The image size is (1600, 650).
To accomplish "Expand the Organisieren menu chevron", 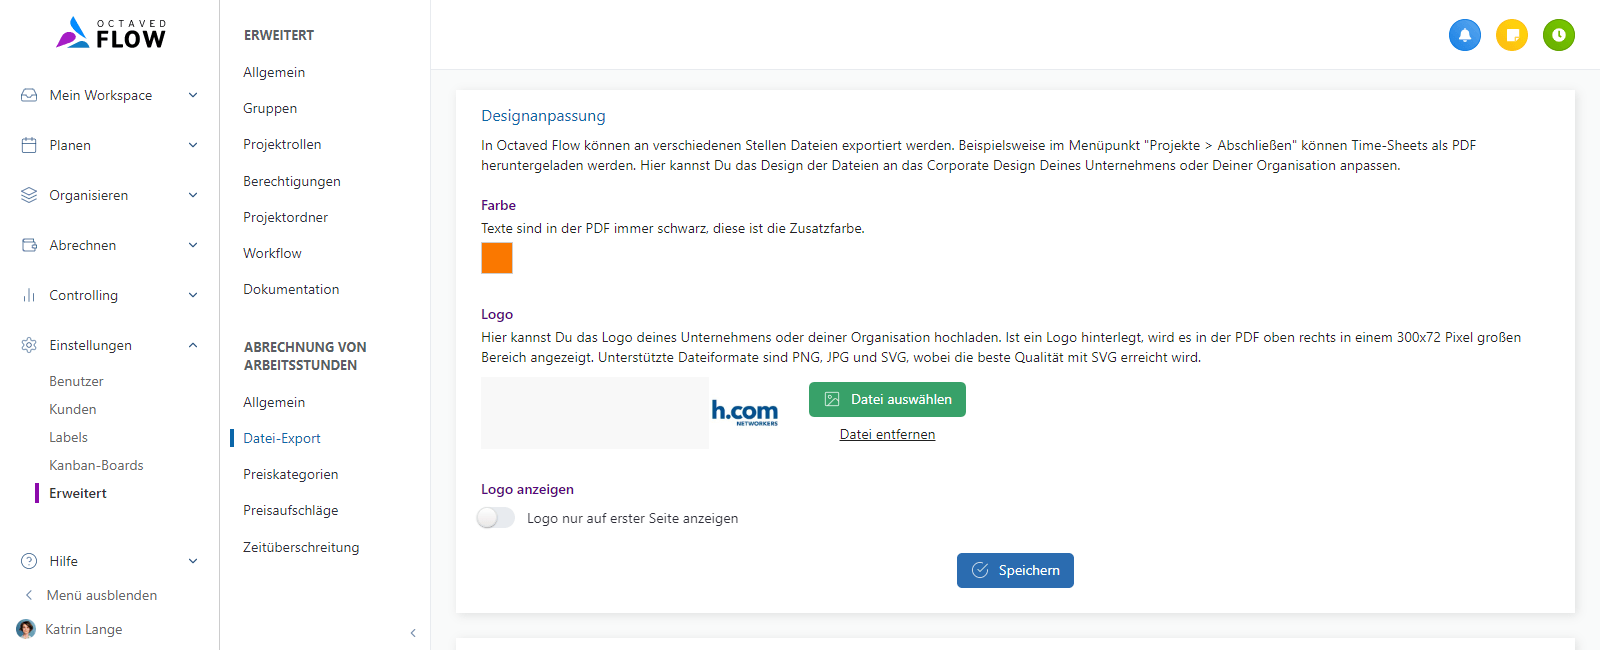I will (193, 195).
